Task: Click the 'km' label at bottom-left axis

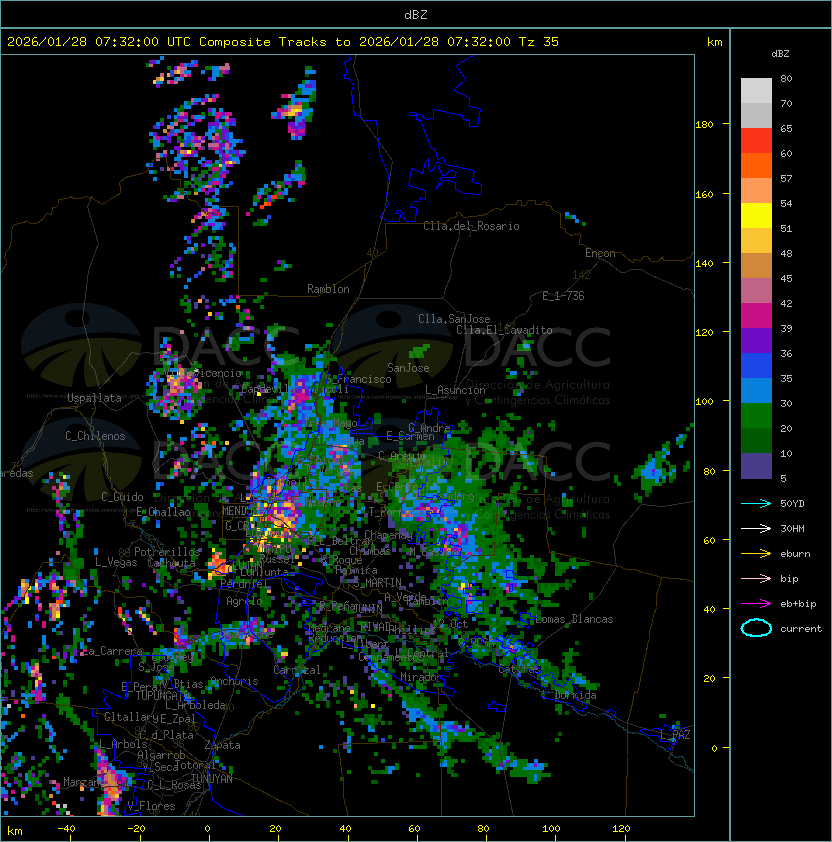Action: (15, 831)
